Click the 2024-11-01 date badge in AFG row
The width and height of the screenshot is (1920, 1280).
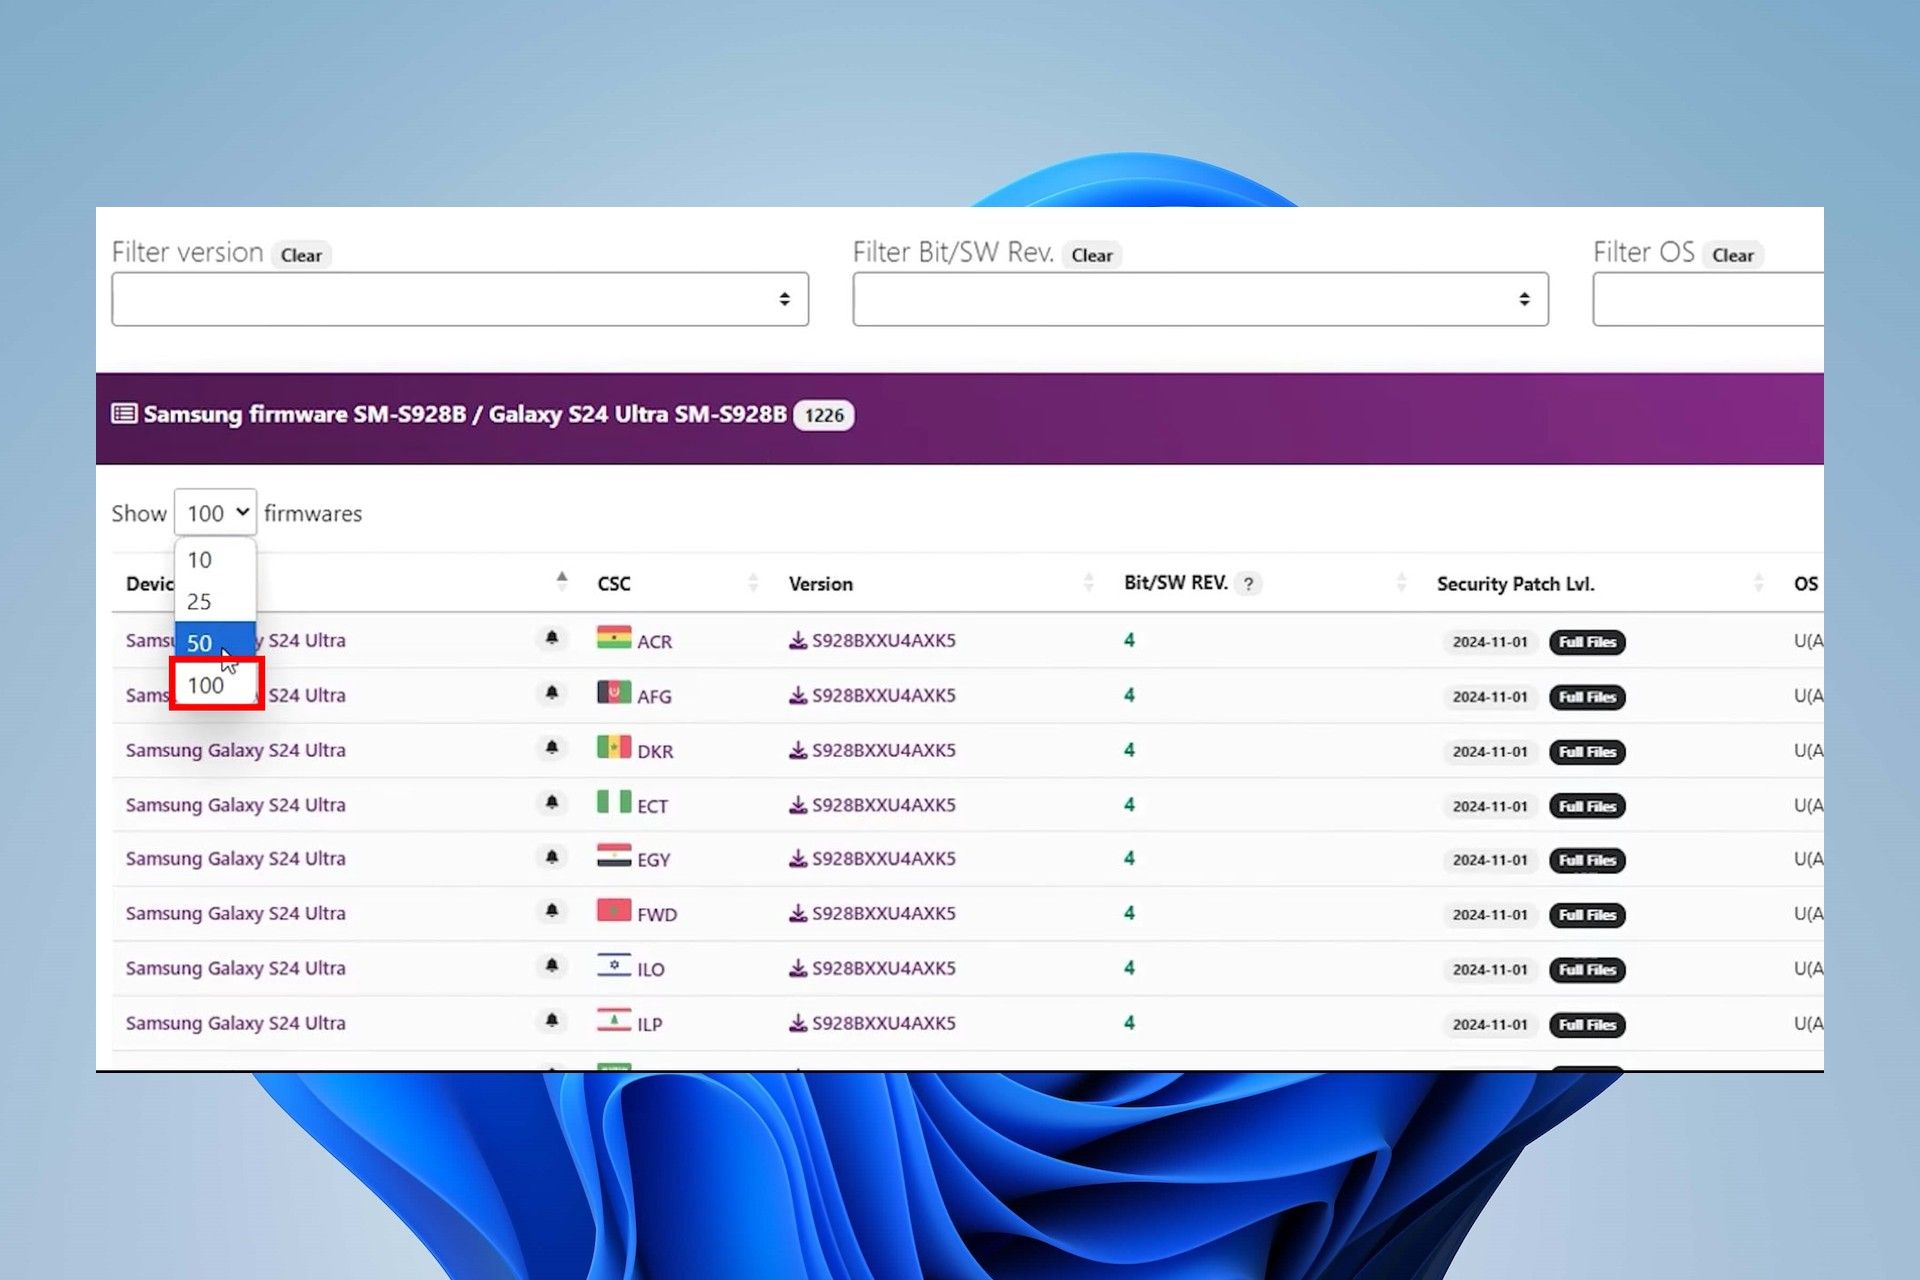click(1490, 697)
